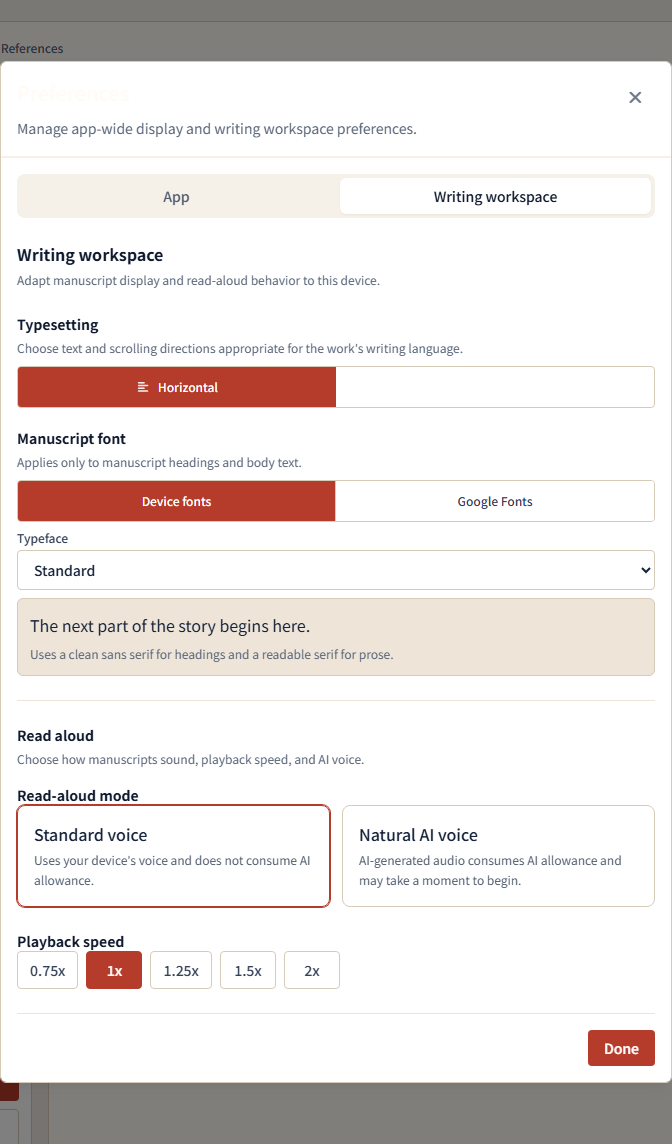Click the References label behind the dialog
This screenshot has height=1144, width=672.
coord(32,49)
